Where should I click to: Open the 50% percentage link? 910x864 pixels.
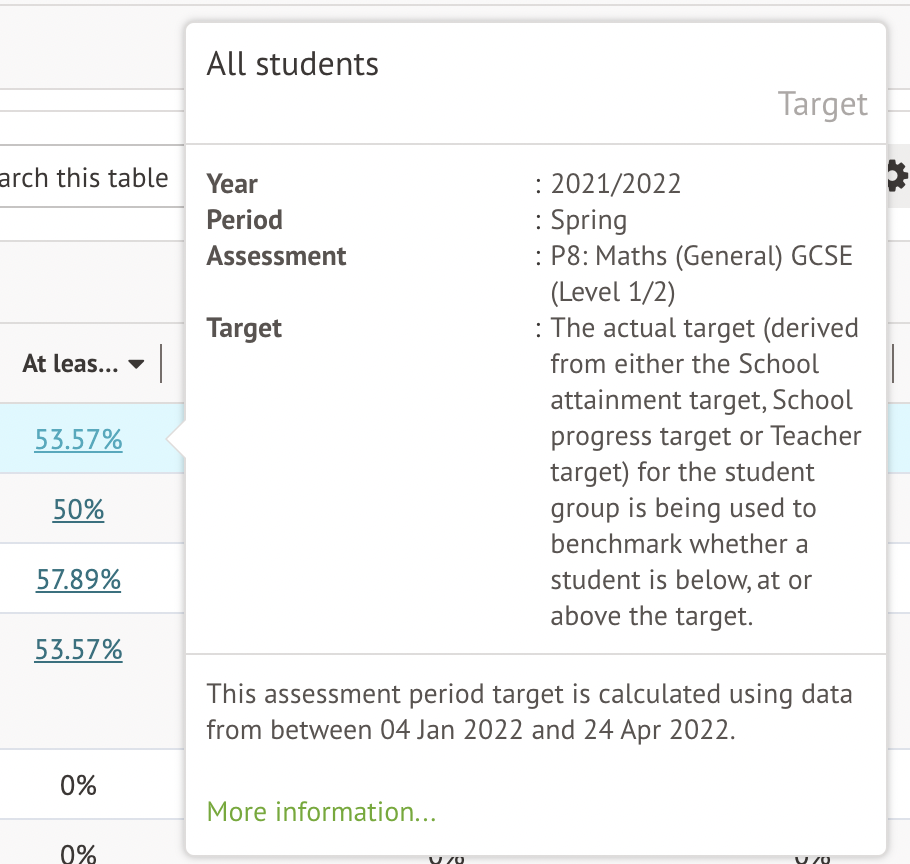[78, 510]
